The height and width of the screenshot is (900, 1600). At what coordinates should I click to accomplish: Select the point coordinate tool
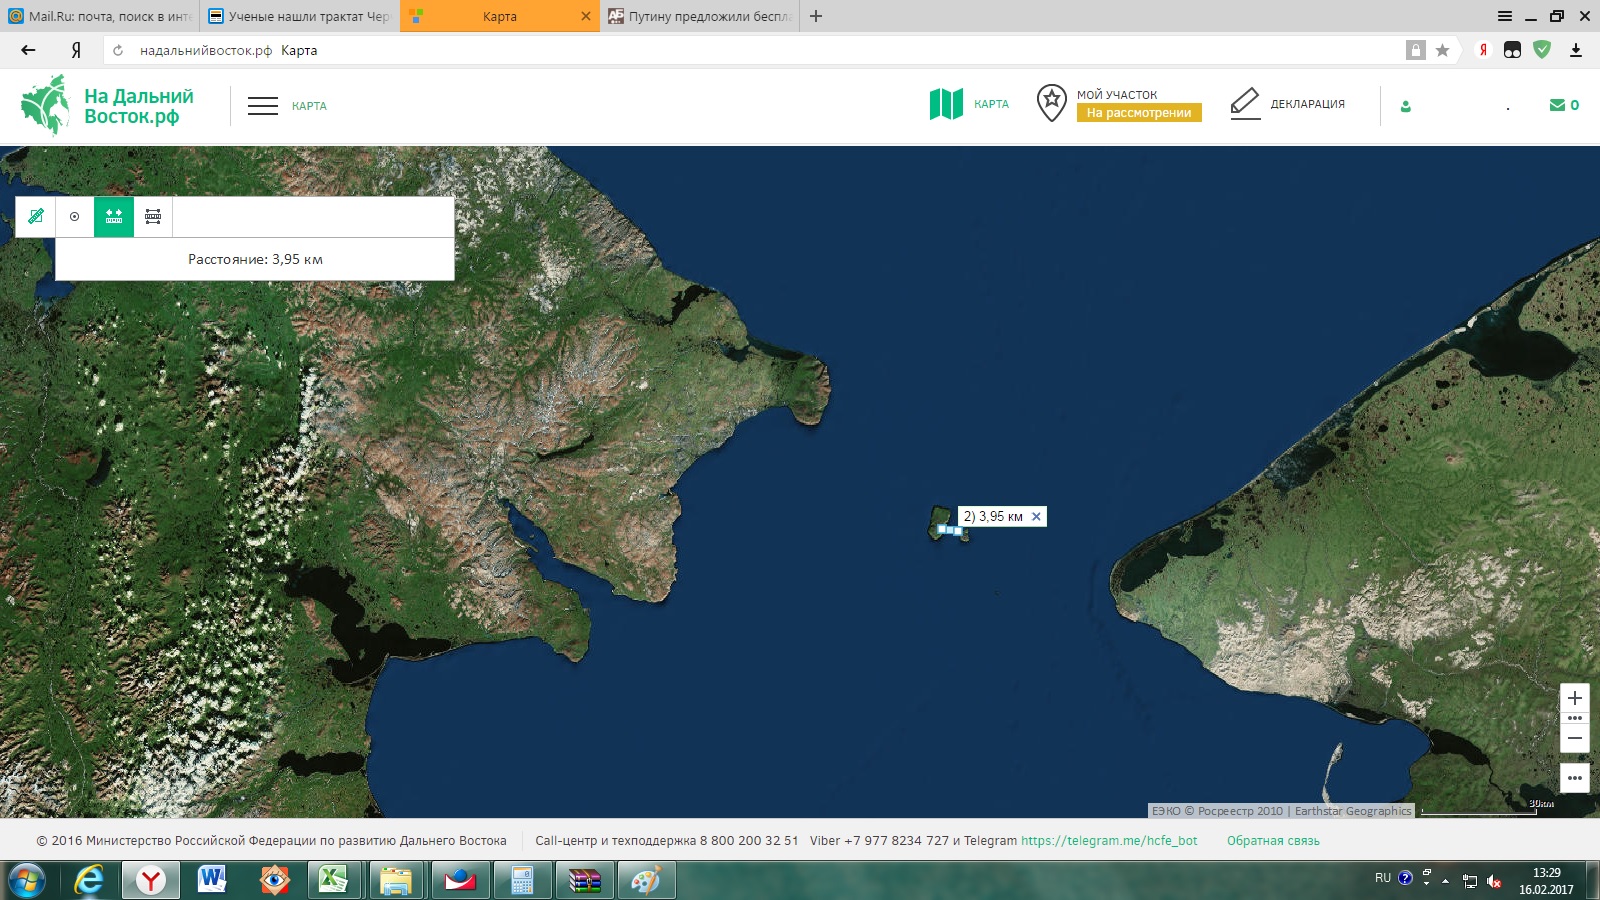75,216
